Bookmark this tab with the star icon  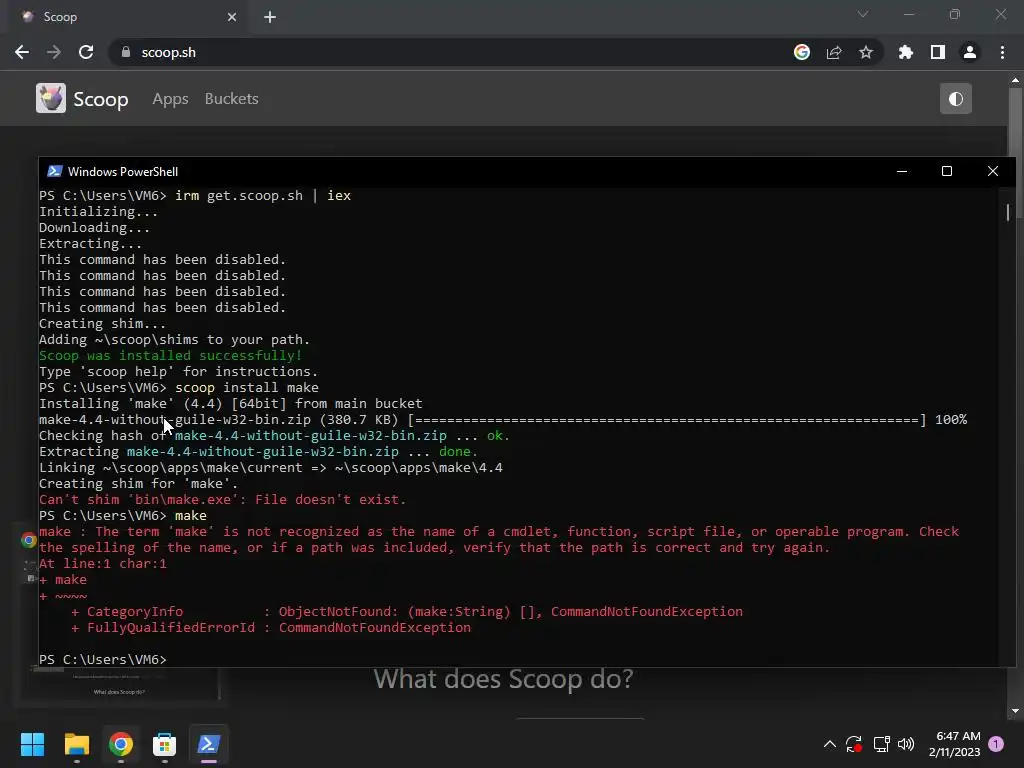tap(866, 52)
